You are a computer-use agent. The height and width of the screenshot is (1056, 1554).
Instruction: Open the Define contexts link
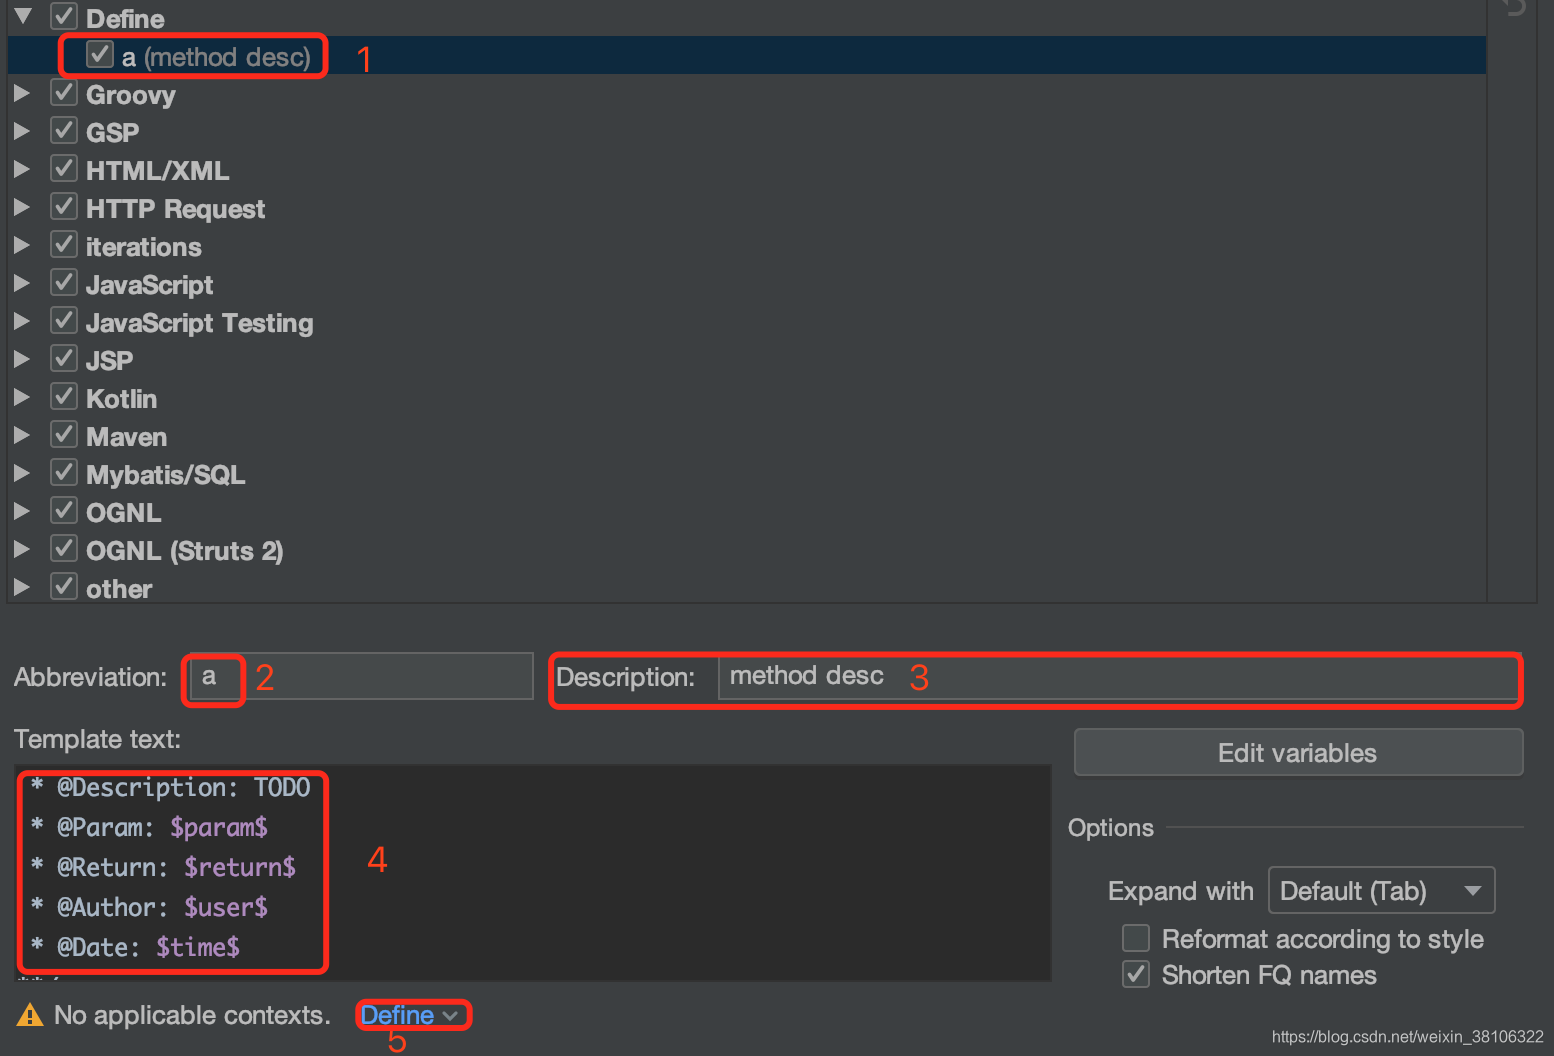[409, 1015]
